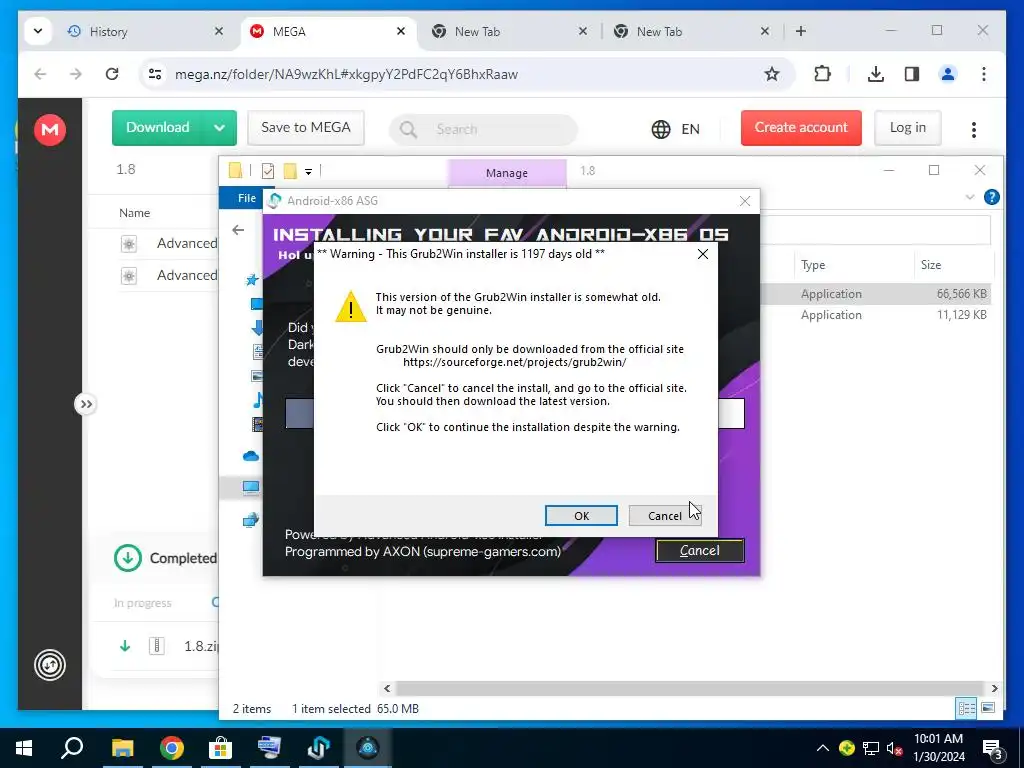The image size is (1024, 768).
Task: Click Cancel in the Grub2Win warning dialog
Action: click(x=665, y=515)
